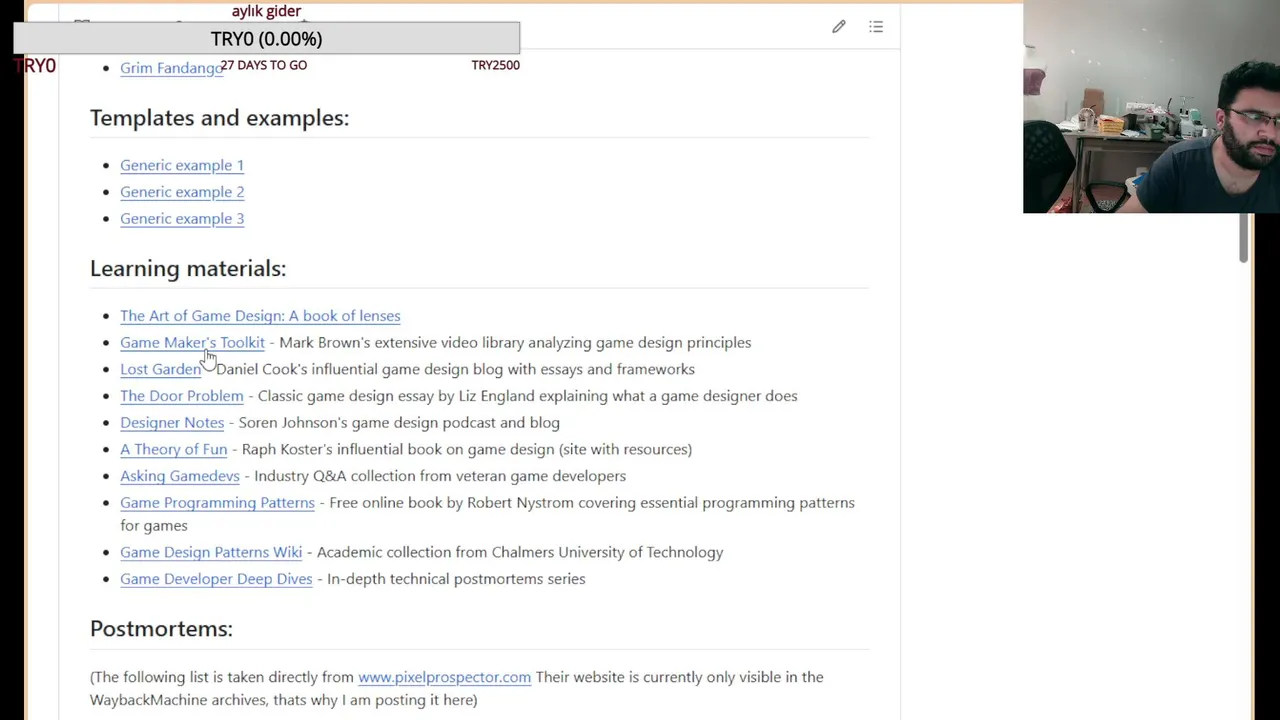Open A Theory of Fun link

point(173,450)
